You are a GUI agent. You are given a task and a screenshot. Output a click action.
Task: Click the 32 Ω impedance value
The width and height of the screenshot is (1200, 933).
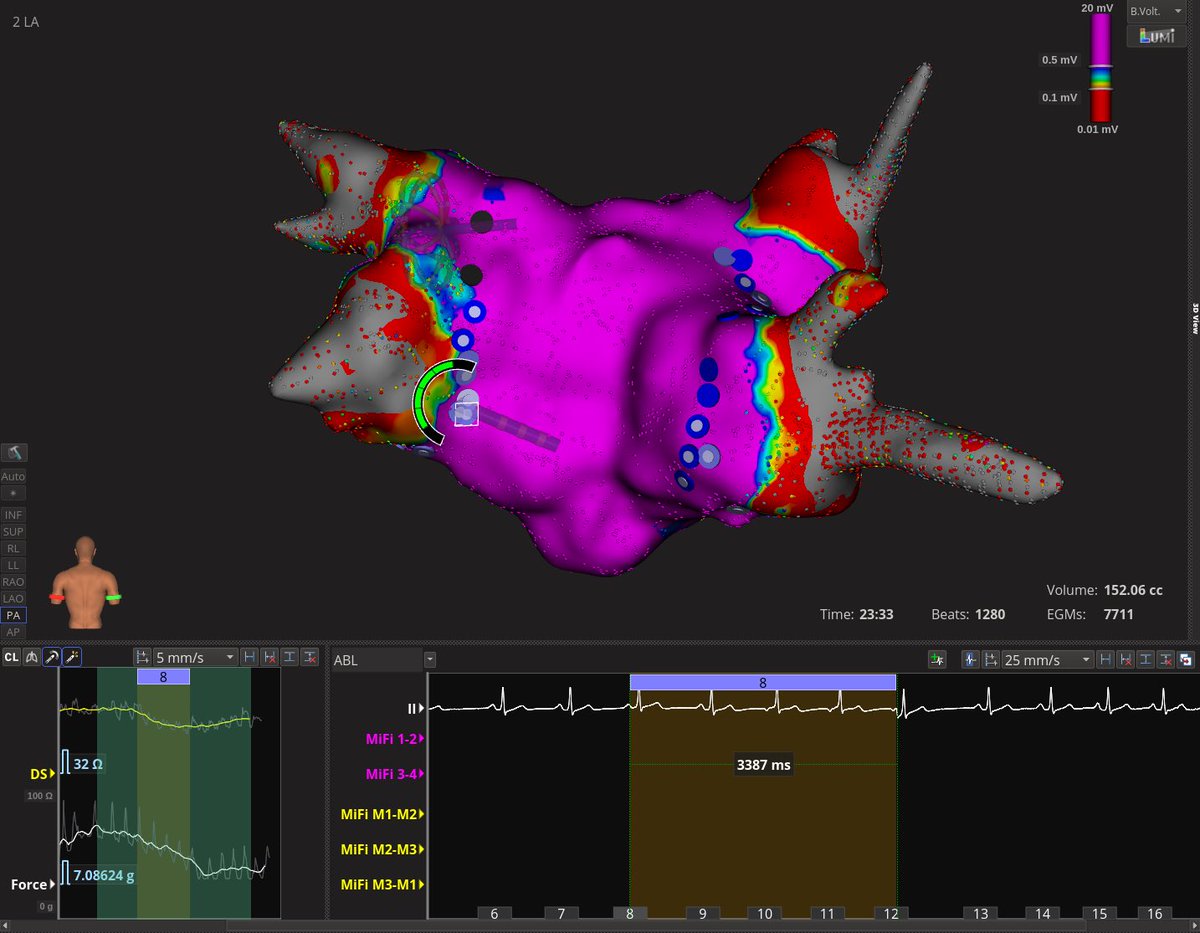[x=89, y=764]
